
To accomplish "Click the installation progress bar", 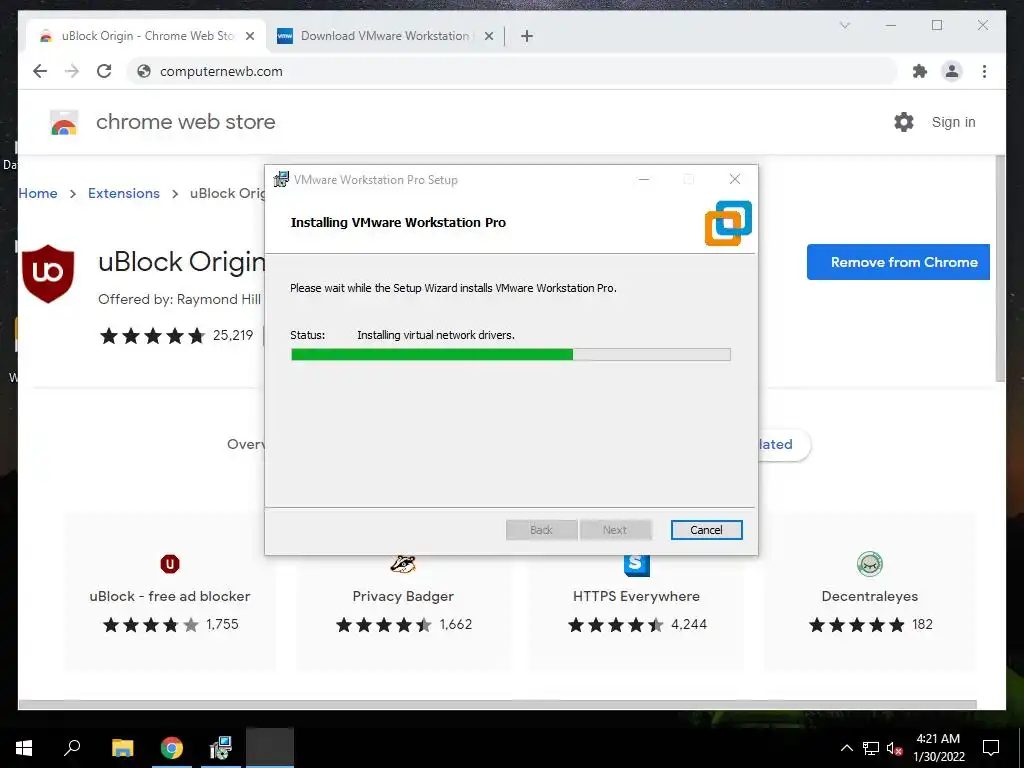I will 510,355.
